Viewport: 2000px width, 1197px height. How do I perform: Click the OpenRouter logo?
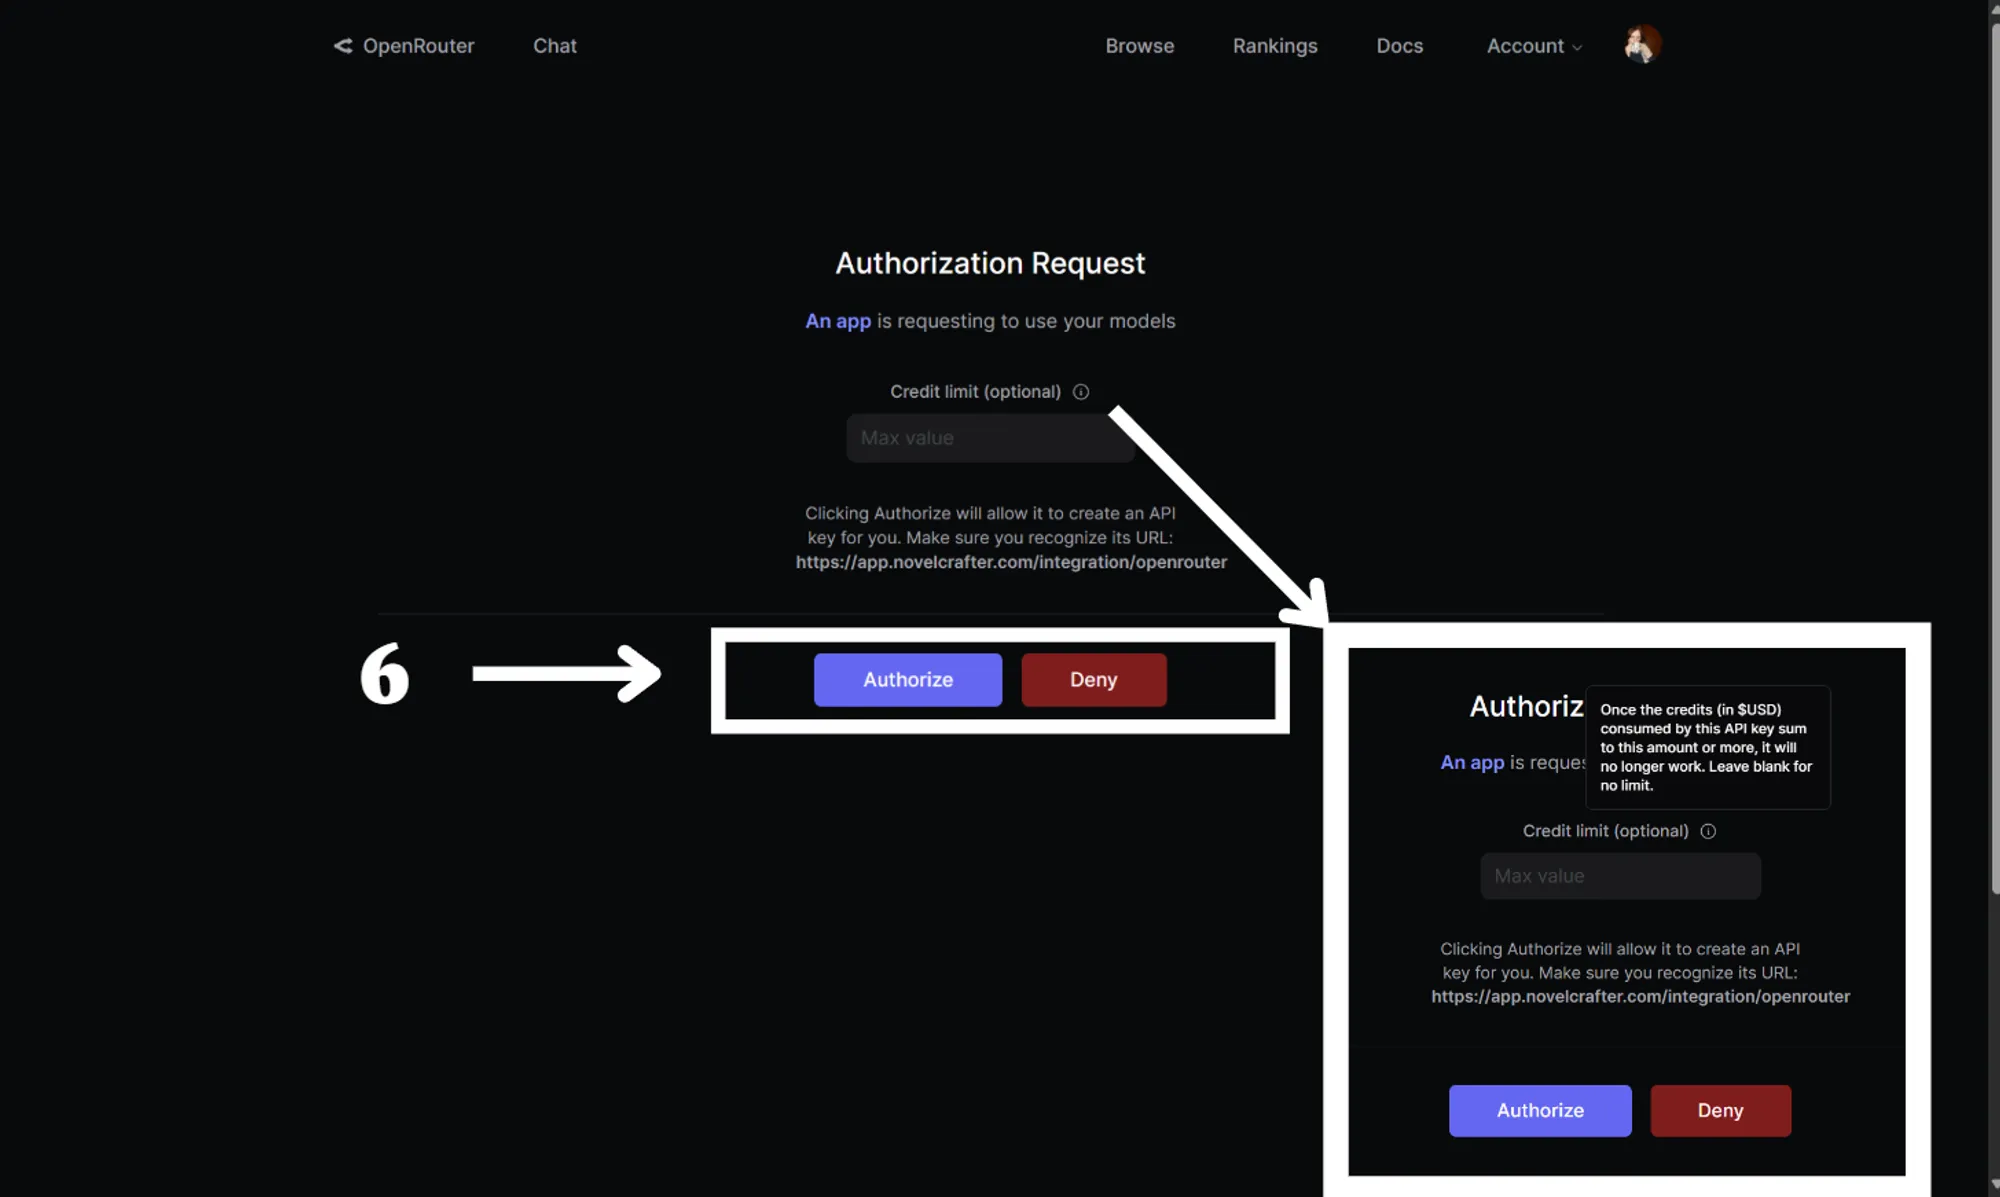[x=403, y=45]
